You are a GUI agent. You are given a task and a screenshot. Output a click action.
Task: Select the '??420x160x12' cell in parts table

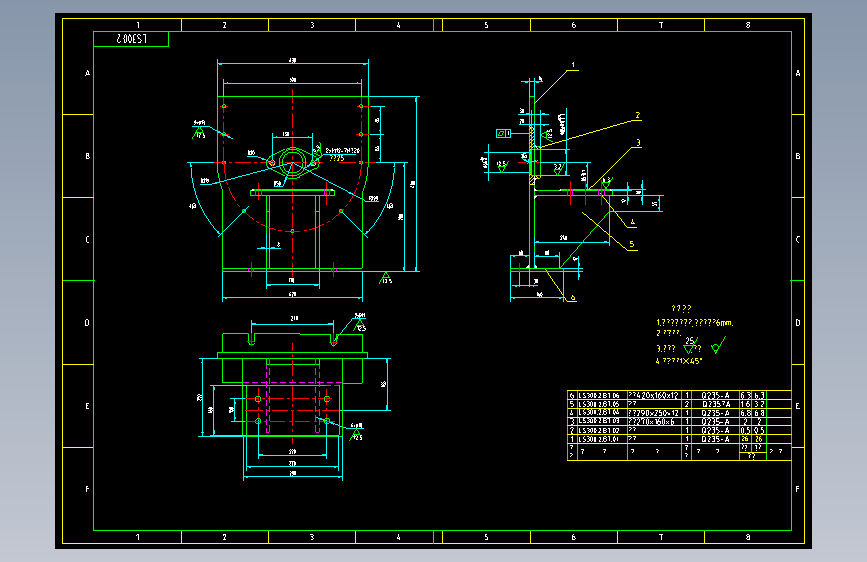[653, 396]
